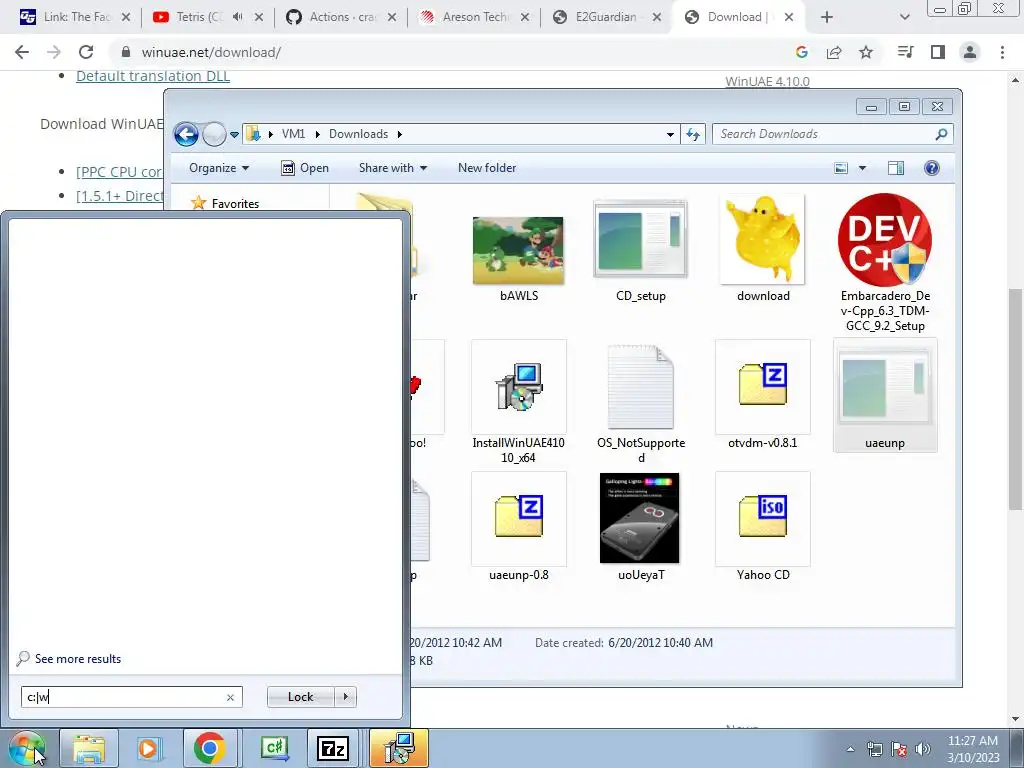Click the Downloads breadcrumb segment
The width and height of the screenshot is (1024, 768).
(359, 134)
